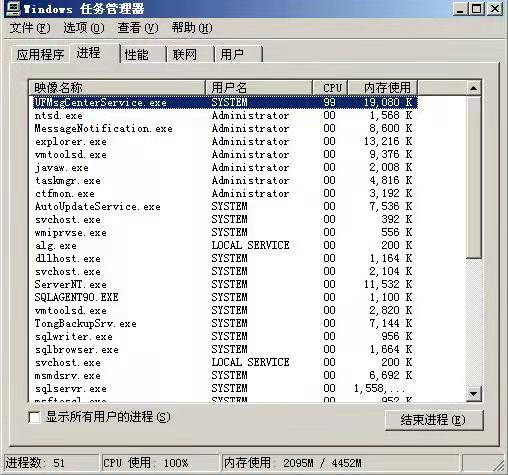The width and height of the screenshot is (508, 475).
Task: Select the explorer.exe process
Action: tap(223, 141)
